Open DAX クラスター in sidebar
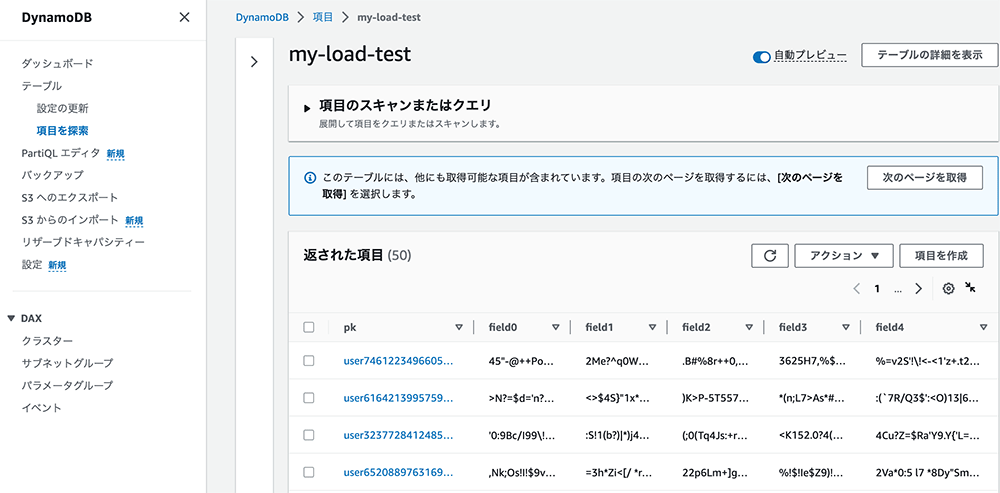This screenshot has width=1000, height=493. point(47,341)
